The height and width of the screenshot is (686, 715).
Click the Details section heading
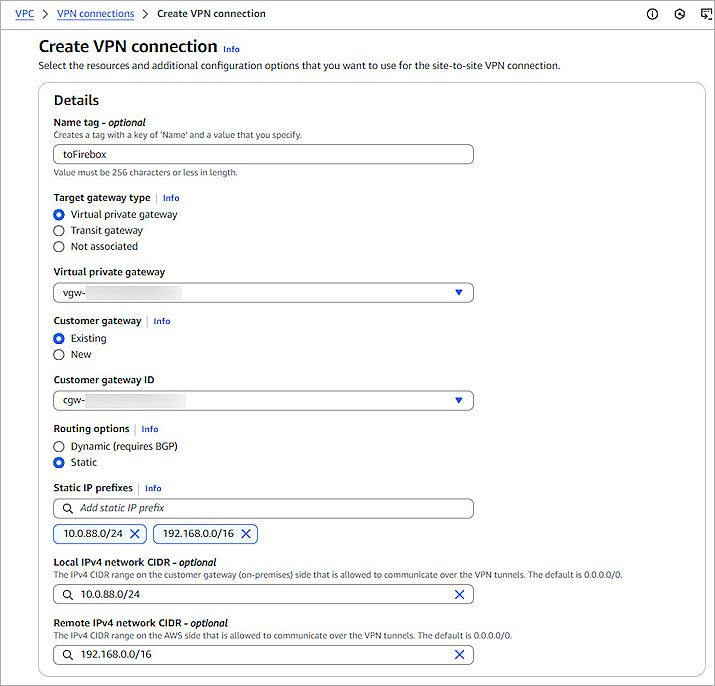tap(76, 100)
